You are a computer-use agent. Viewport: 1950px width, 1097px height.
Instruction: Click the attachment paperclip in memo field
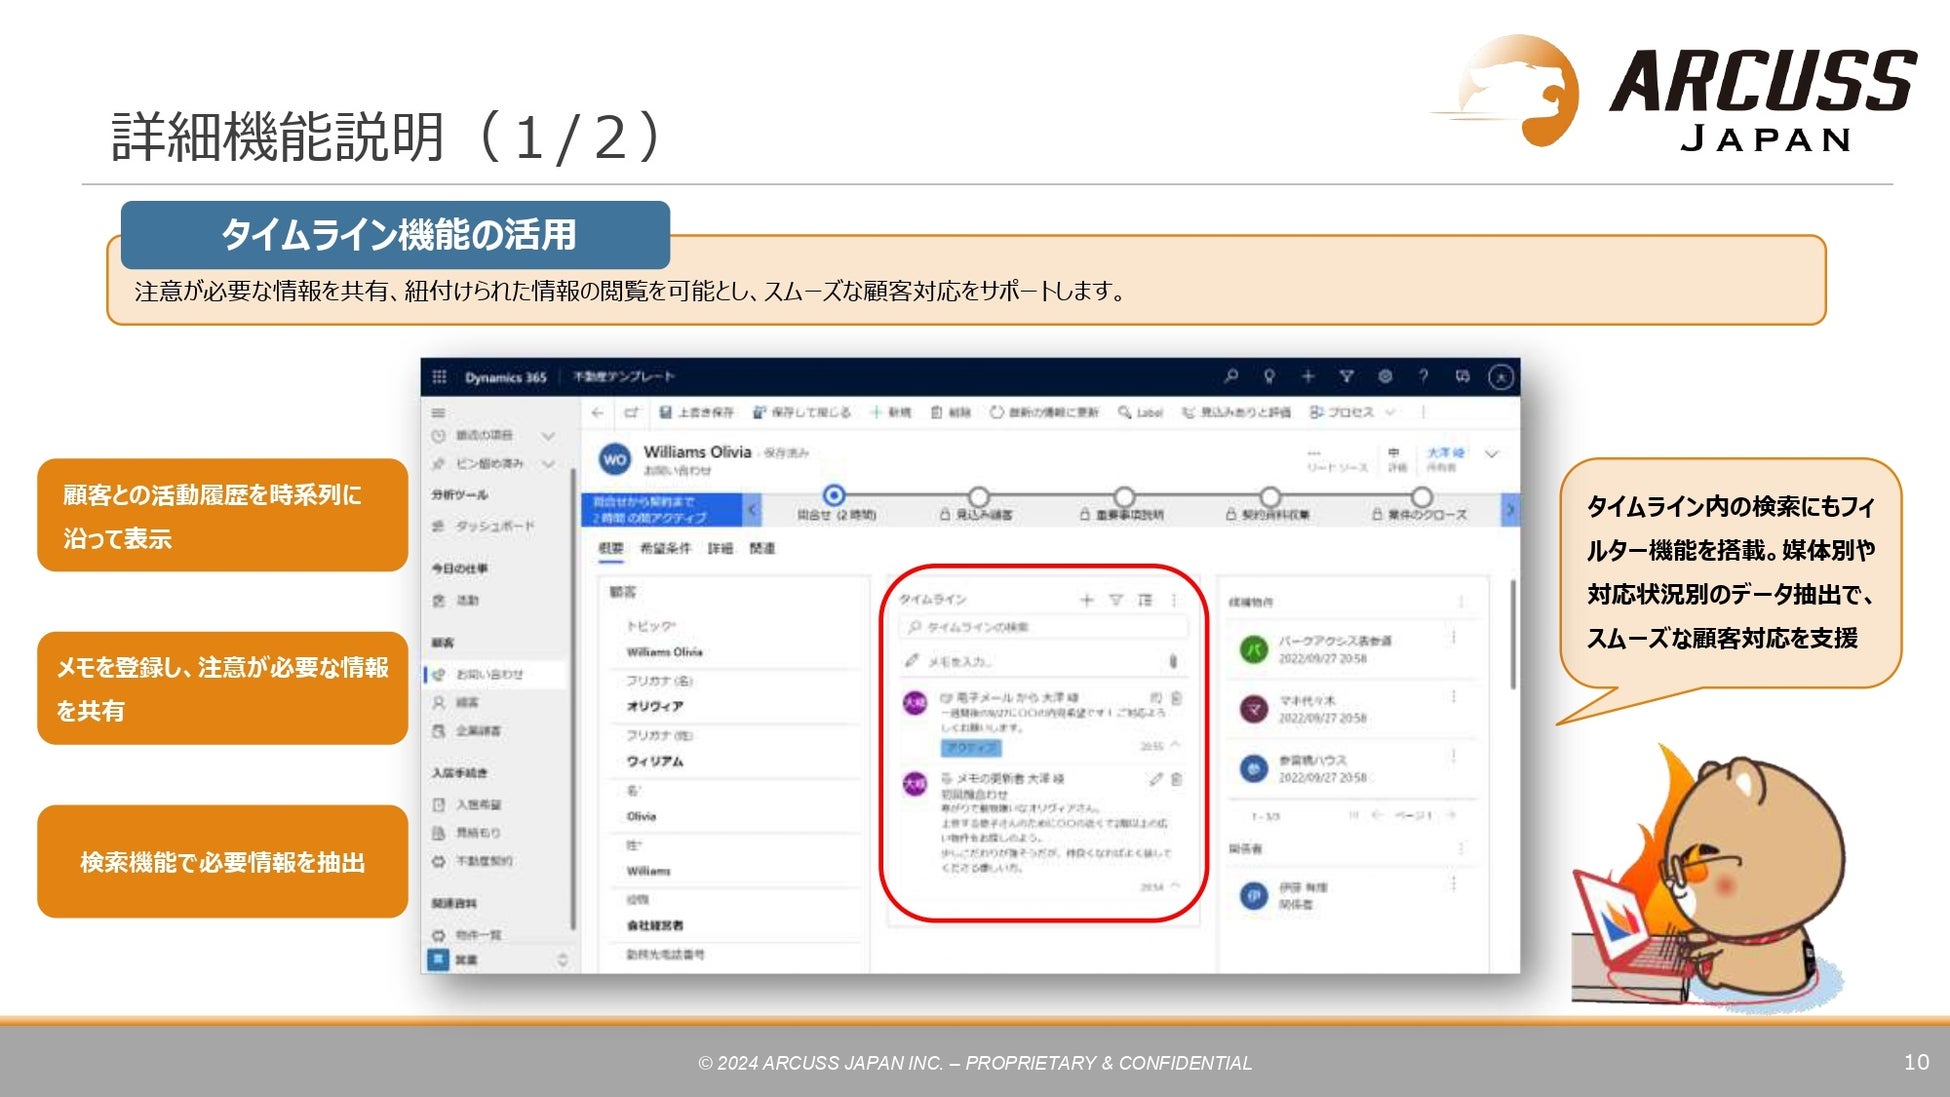(1173, 661)
